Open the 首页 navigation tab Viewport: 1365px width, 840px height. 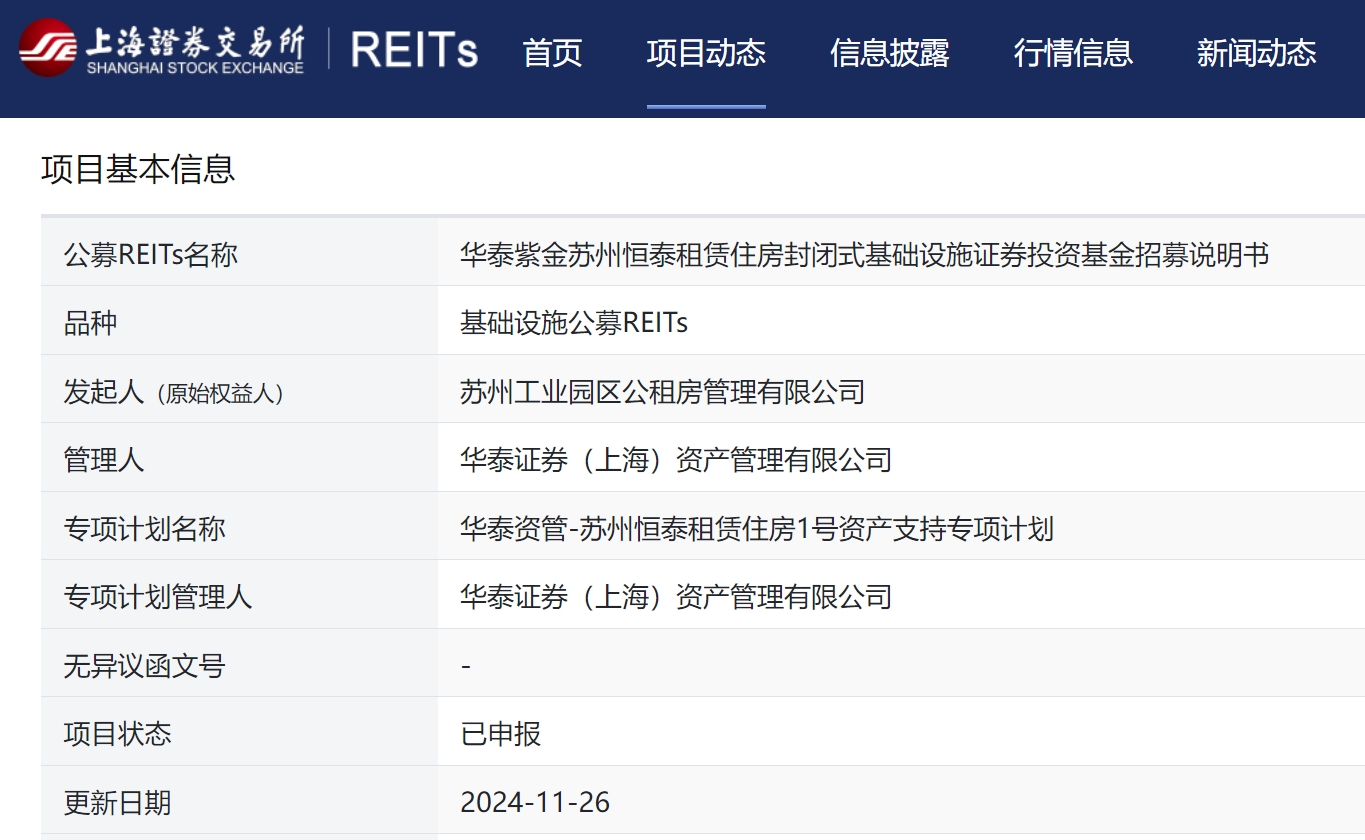point(552,52)
